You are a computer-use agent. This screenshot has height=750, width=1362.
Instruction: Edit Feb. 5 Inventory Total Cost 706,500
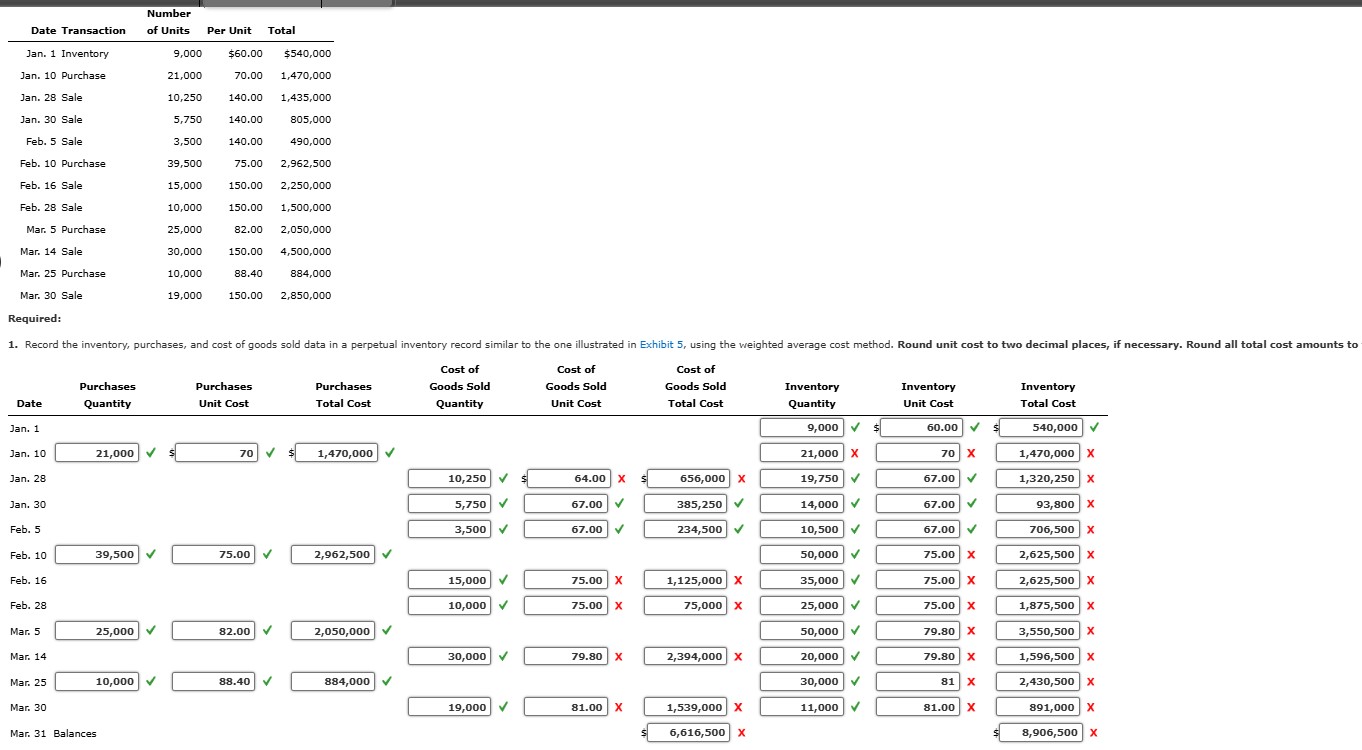click(1040, 529)
